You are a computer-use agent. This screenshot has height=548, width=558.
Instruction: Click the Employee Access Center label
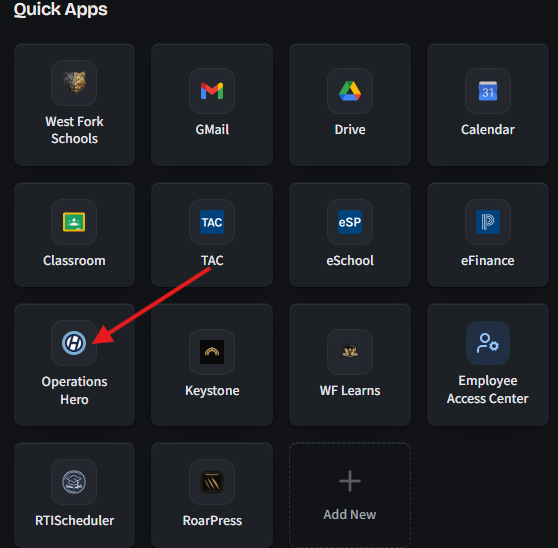[x=488, y=390]
